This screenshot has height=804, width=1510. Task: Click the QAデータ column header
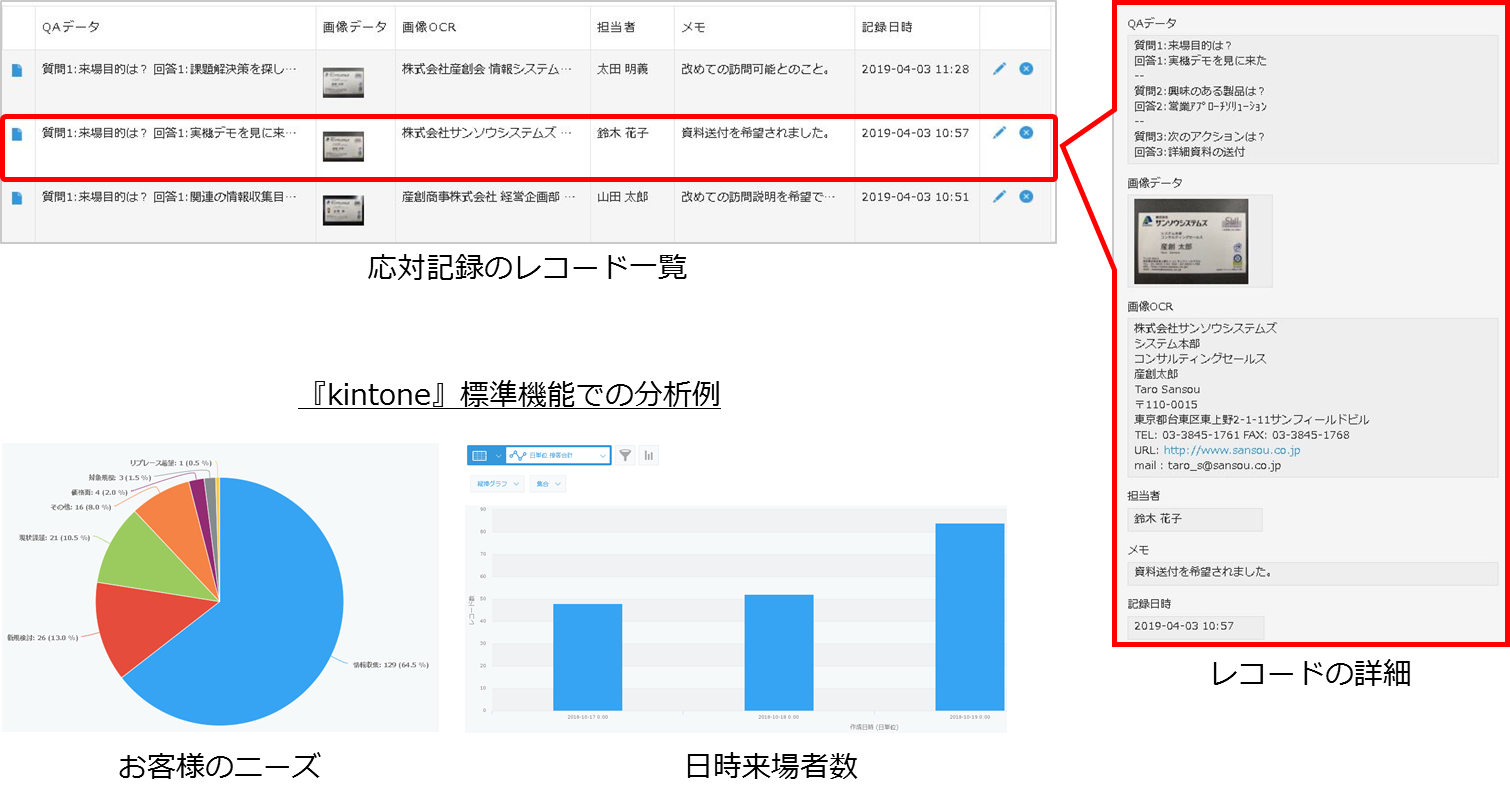[71, 27]
